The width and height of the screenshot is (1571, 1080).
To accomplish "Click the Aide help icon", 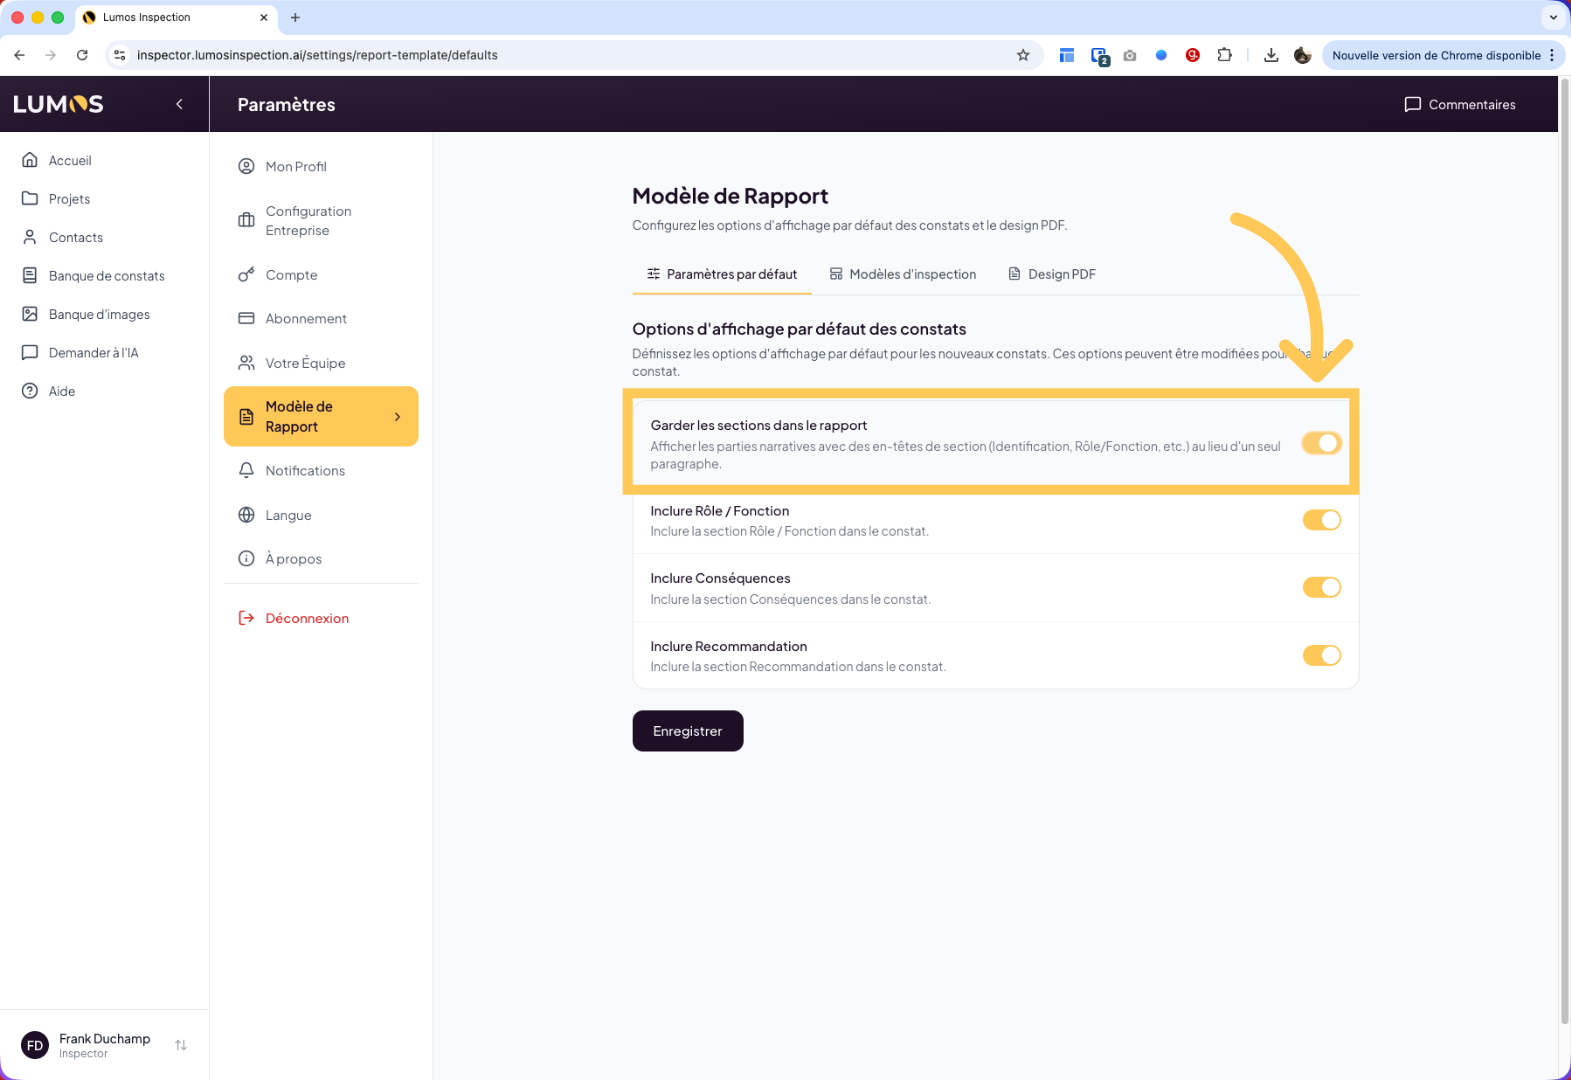I will (x=30, y=391).
